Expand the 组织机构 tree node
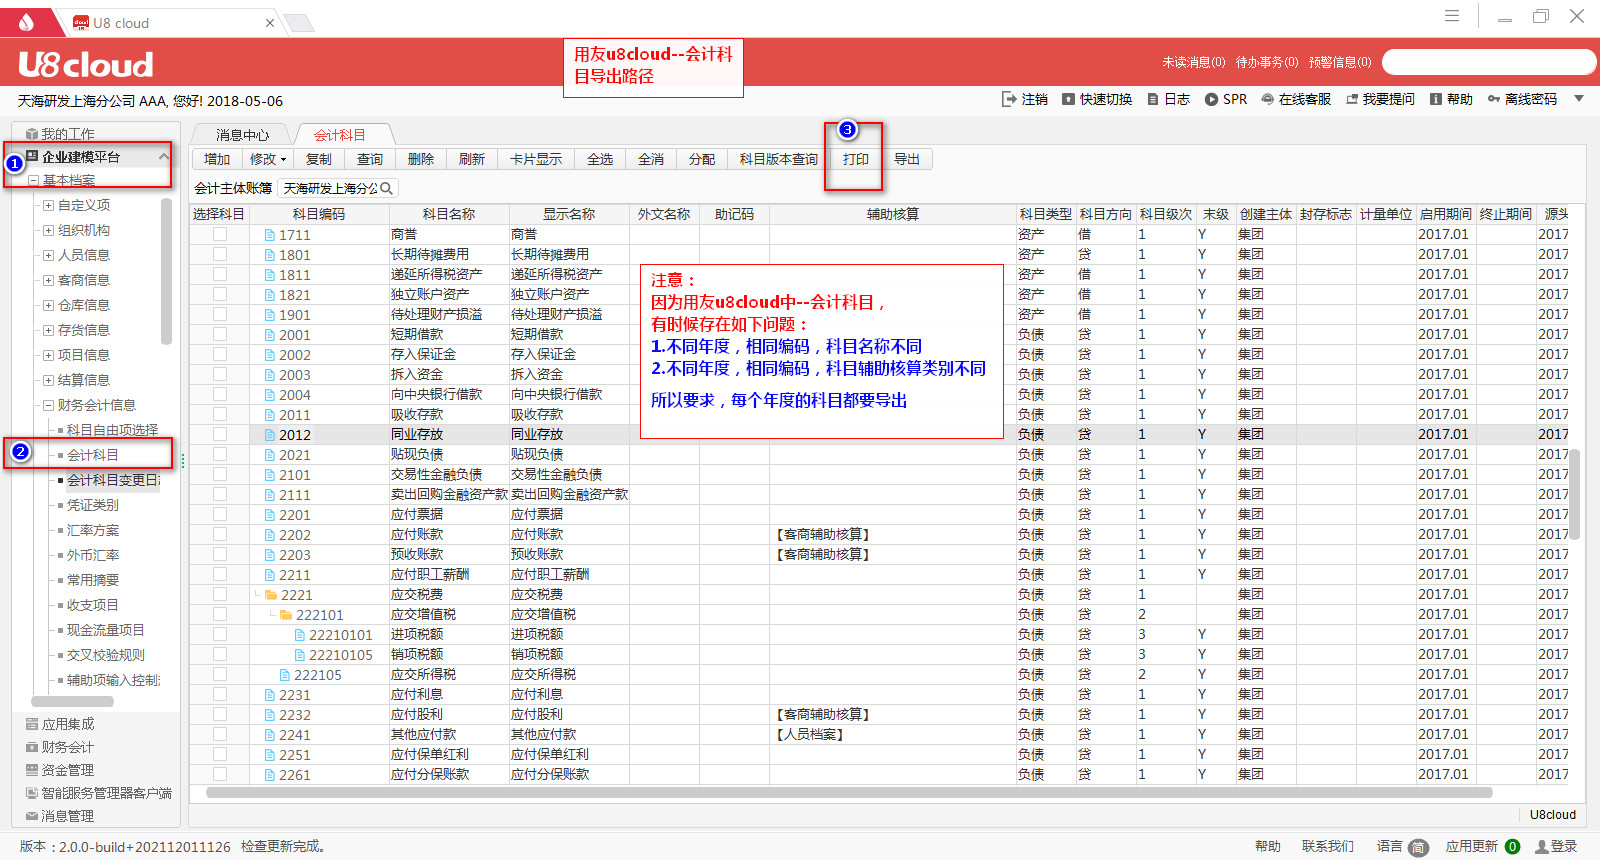1600x860 pixels. [48, 230]
